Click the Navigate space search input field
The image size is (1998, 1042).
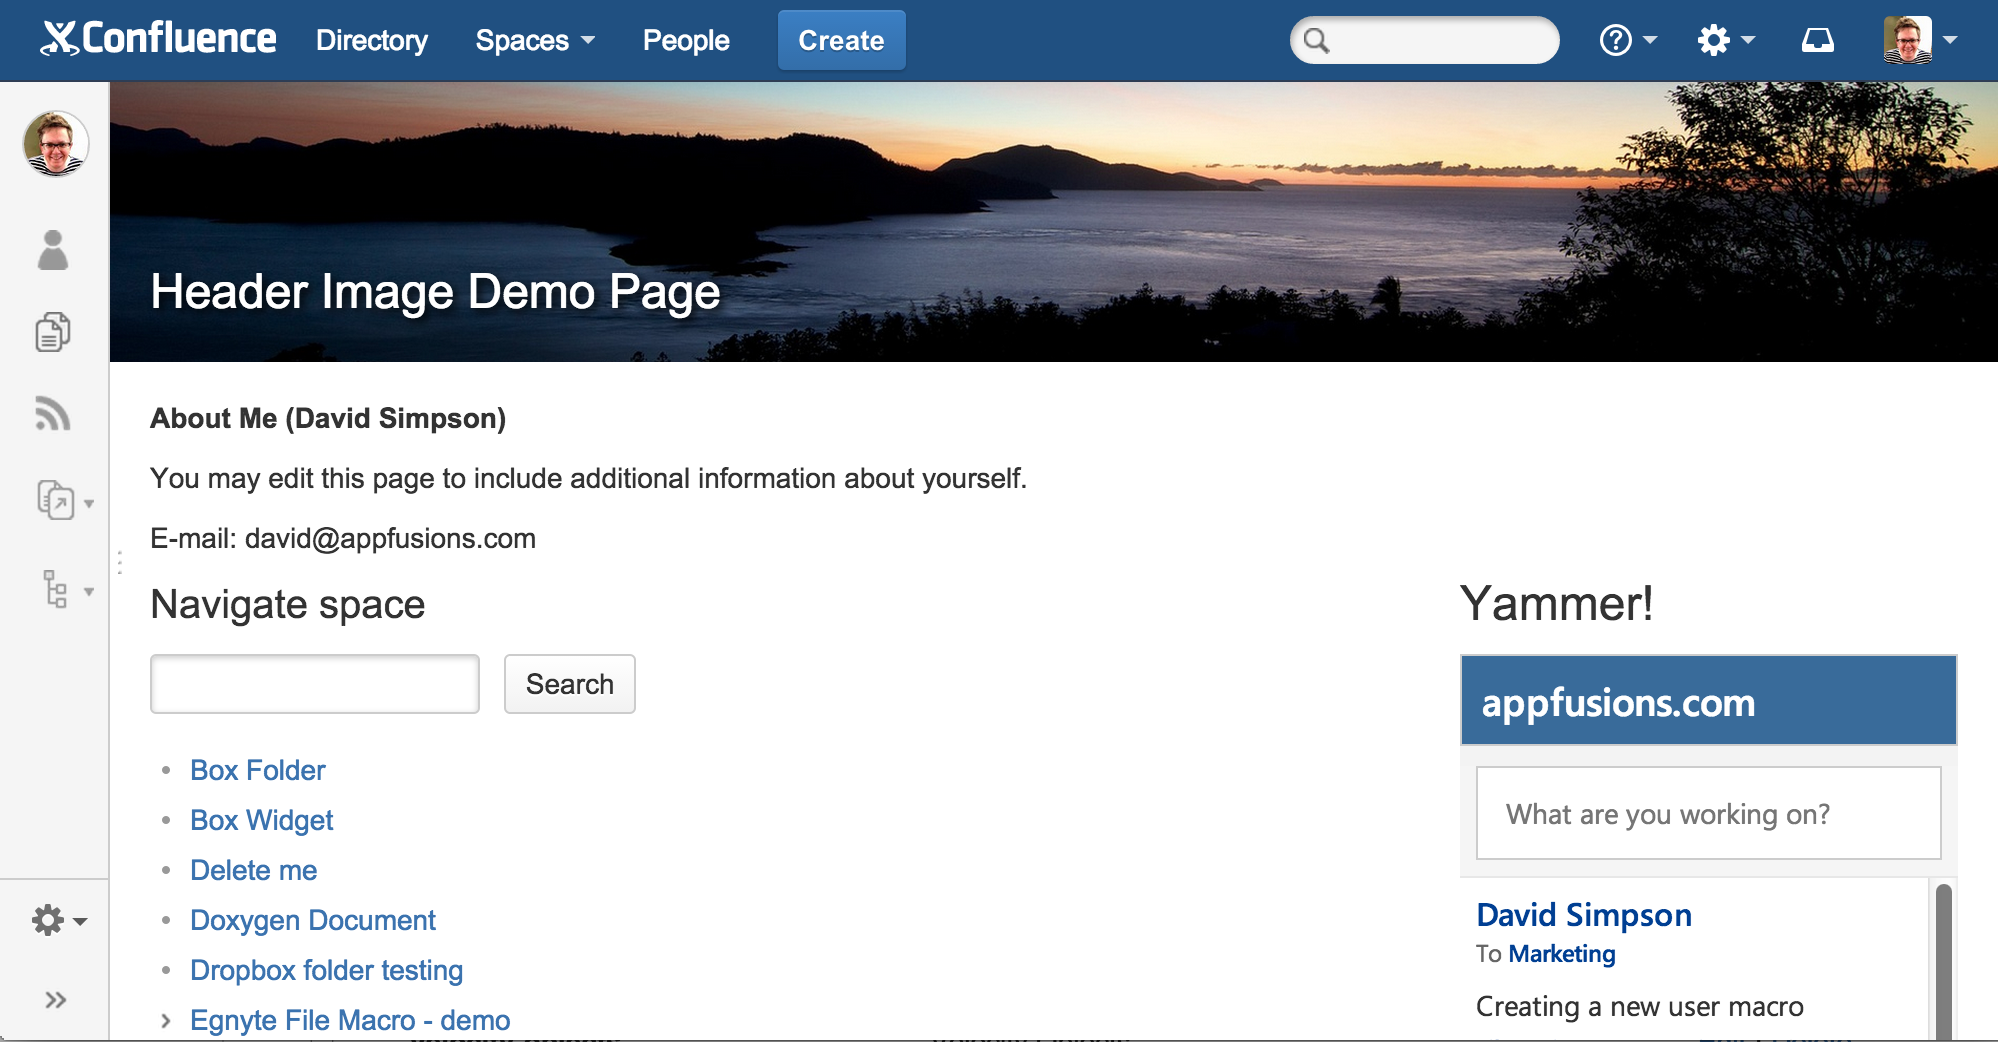coord(315,684)
